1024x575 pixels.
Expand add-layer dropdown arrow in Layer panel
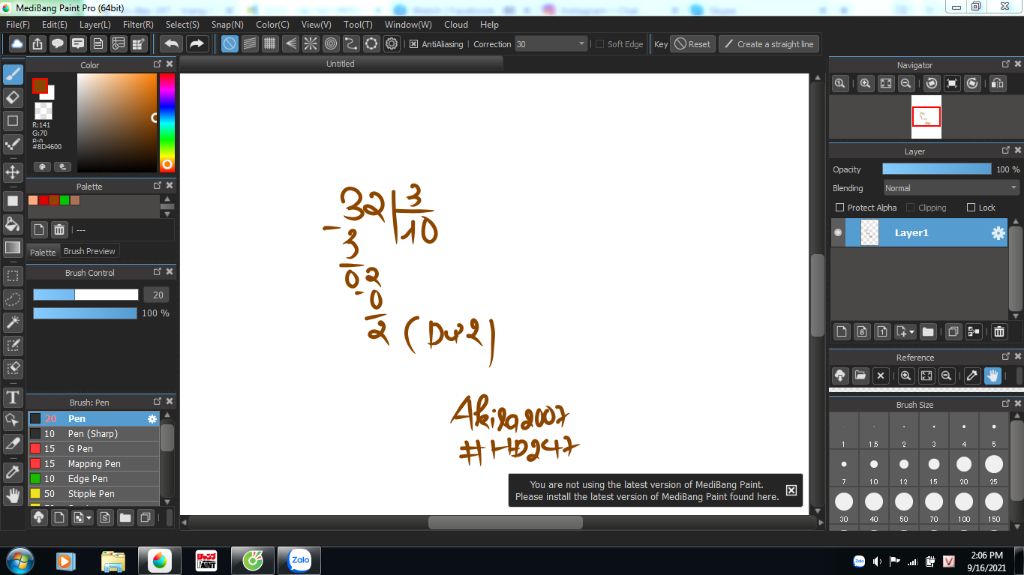tap(912, 332)
